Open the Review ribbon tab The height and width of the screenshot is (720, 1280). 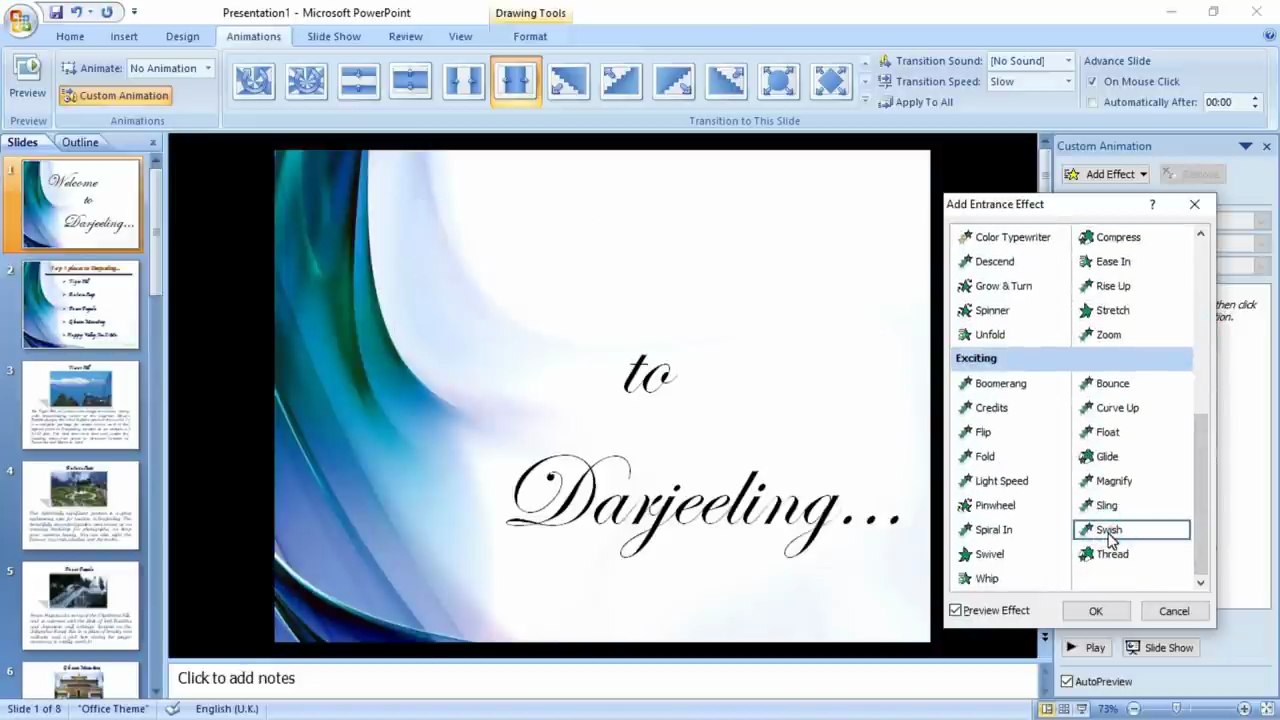click(x=405, y=37)
